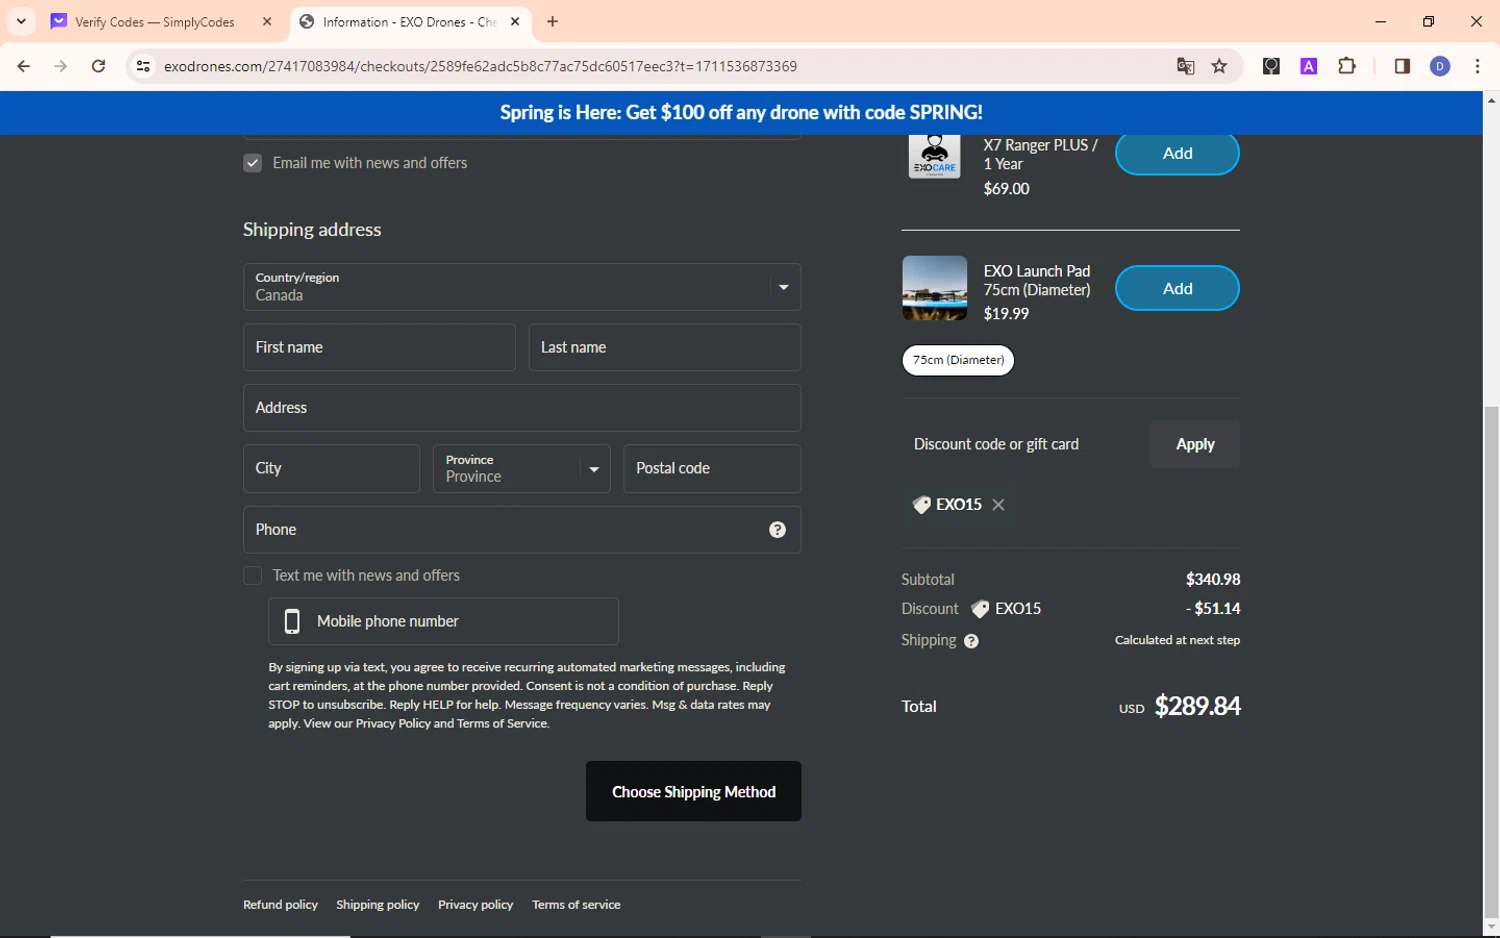Click into the Address field
Viewport: 1500px width, 938px height.
tap(522, 408)
